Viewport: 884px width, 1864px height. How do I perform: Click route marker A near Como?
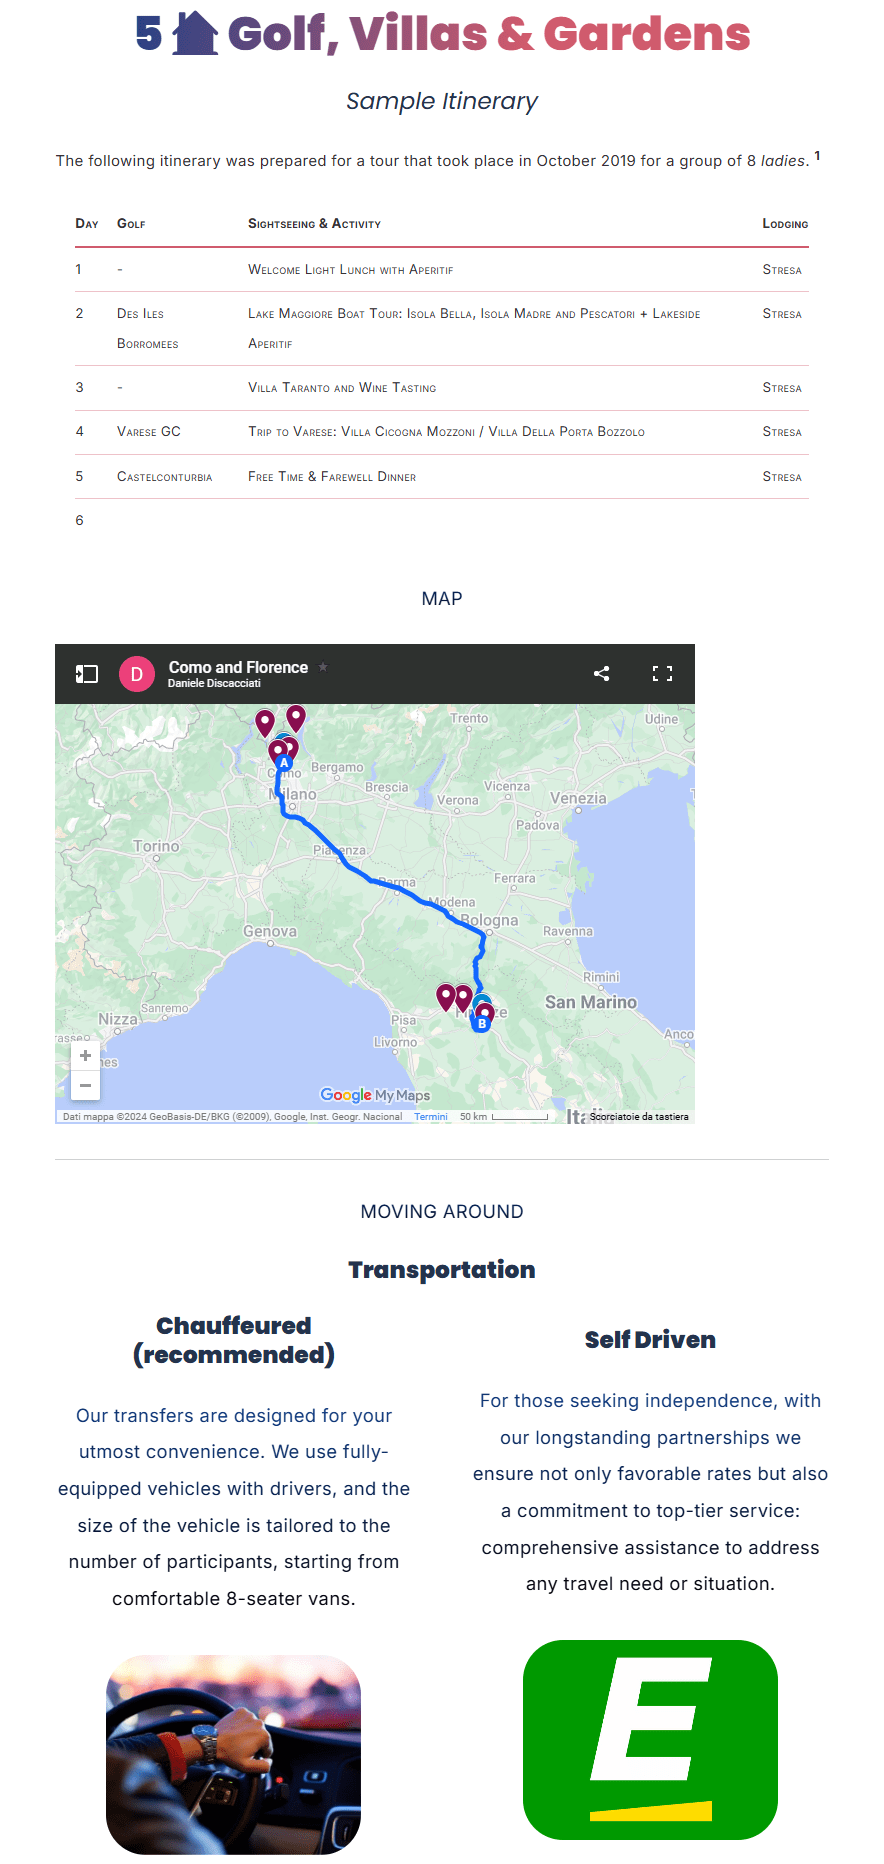tap(284, 763)
